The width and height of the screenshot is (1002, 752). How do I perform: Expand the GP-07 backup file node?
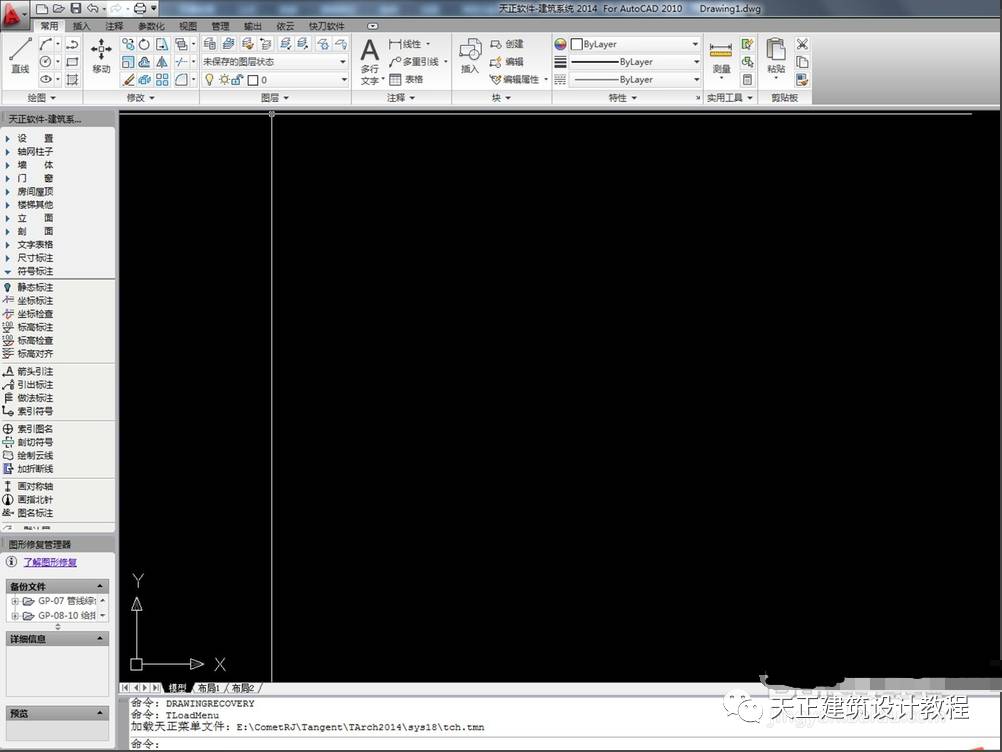coord(15,601)
